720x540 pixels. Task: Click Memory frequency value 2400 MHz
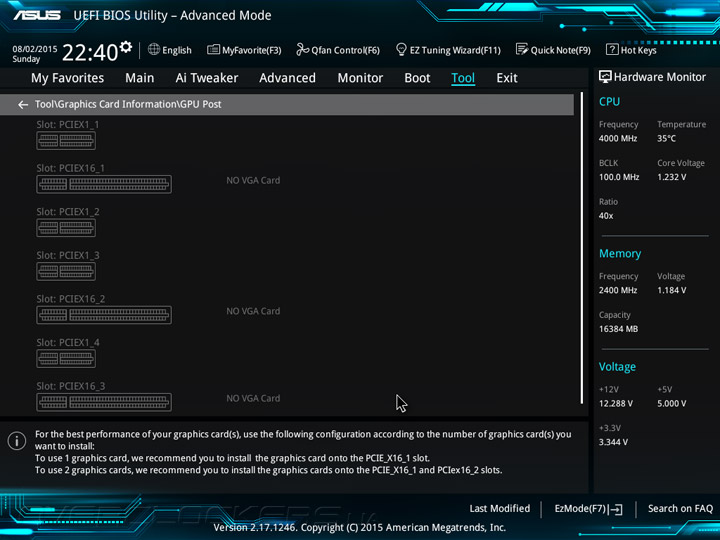[x=618, y=290]
